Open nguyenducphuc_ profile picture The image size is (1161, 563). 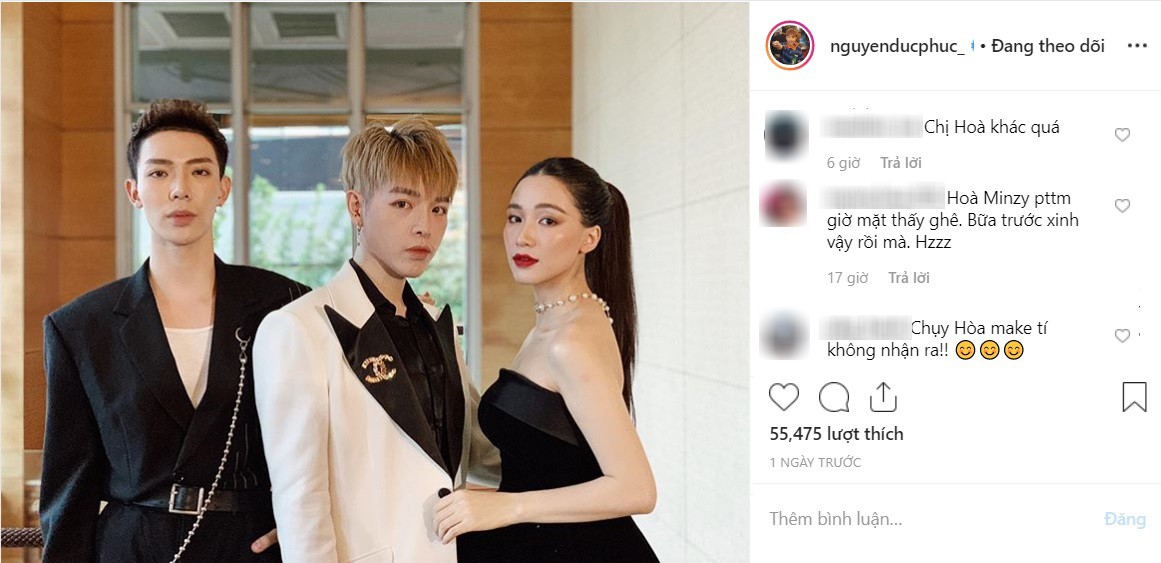[x=790, y=46]
